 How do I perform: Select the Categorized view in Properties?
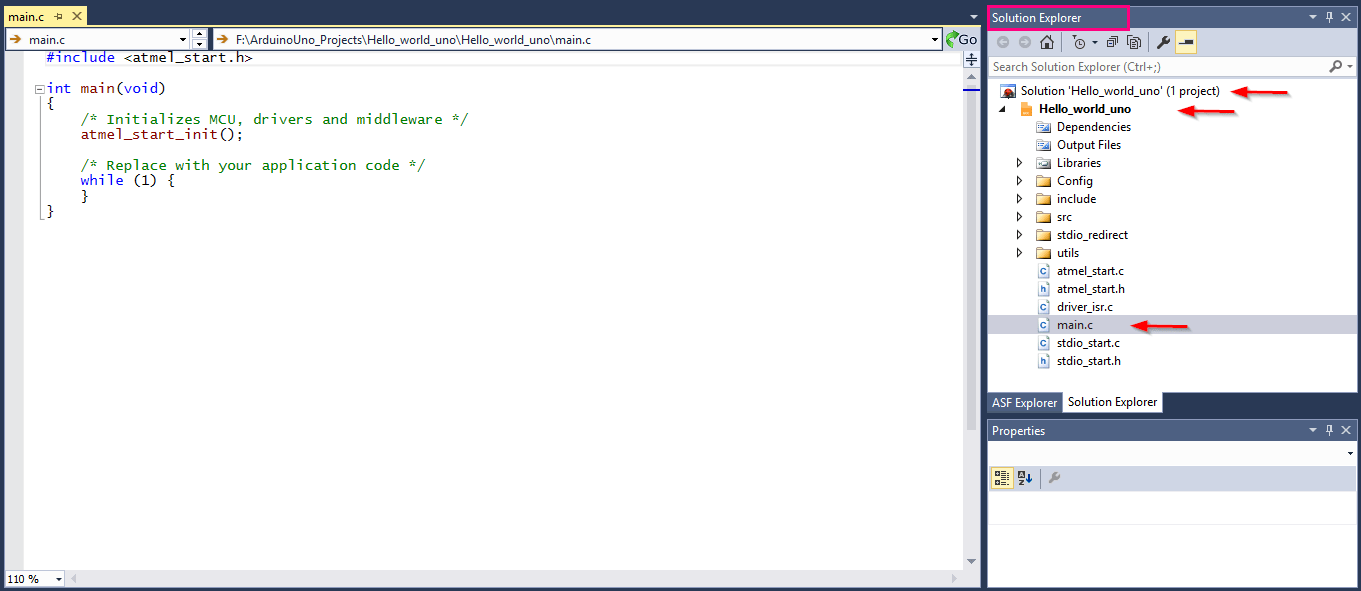(1001, 478)
